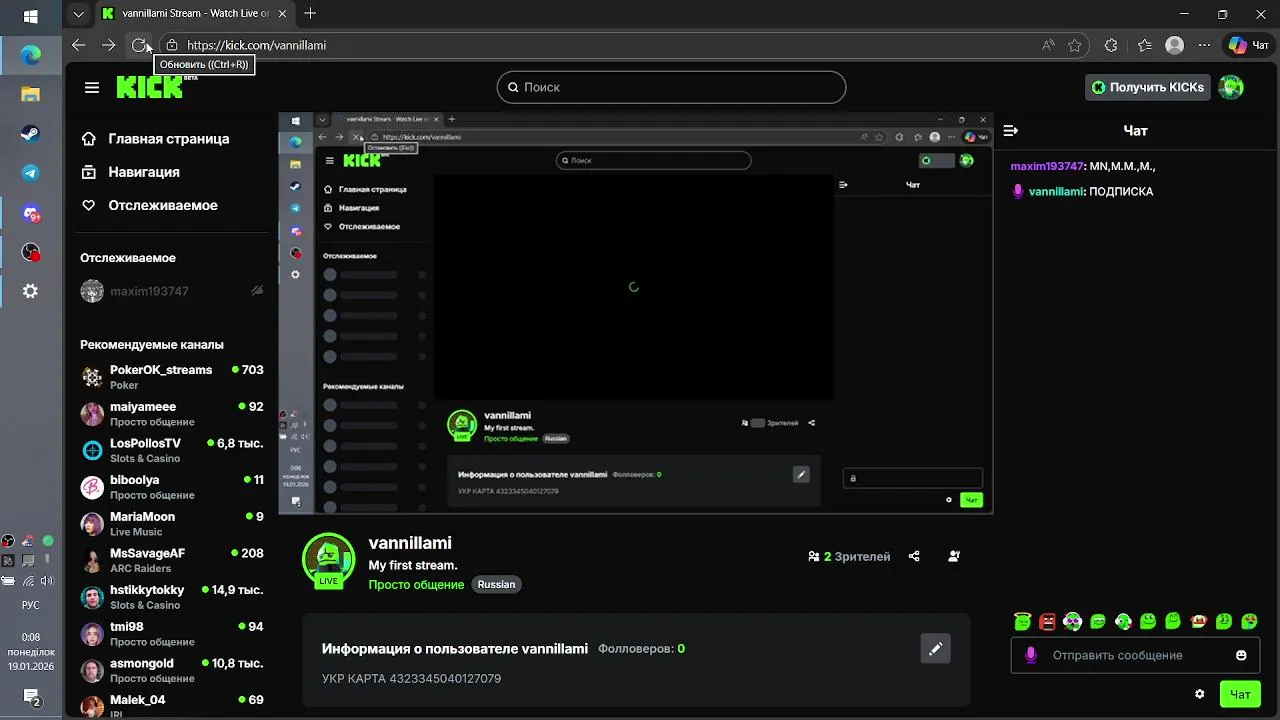The height and width of the screenshot is (720, 1280).
Task: Click the user-with-plus icon beside share
Action: pyautogui.click(x=954, y=556)
